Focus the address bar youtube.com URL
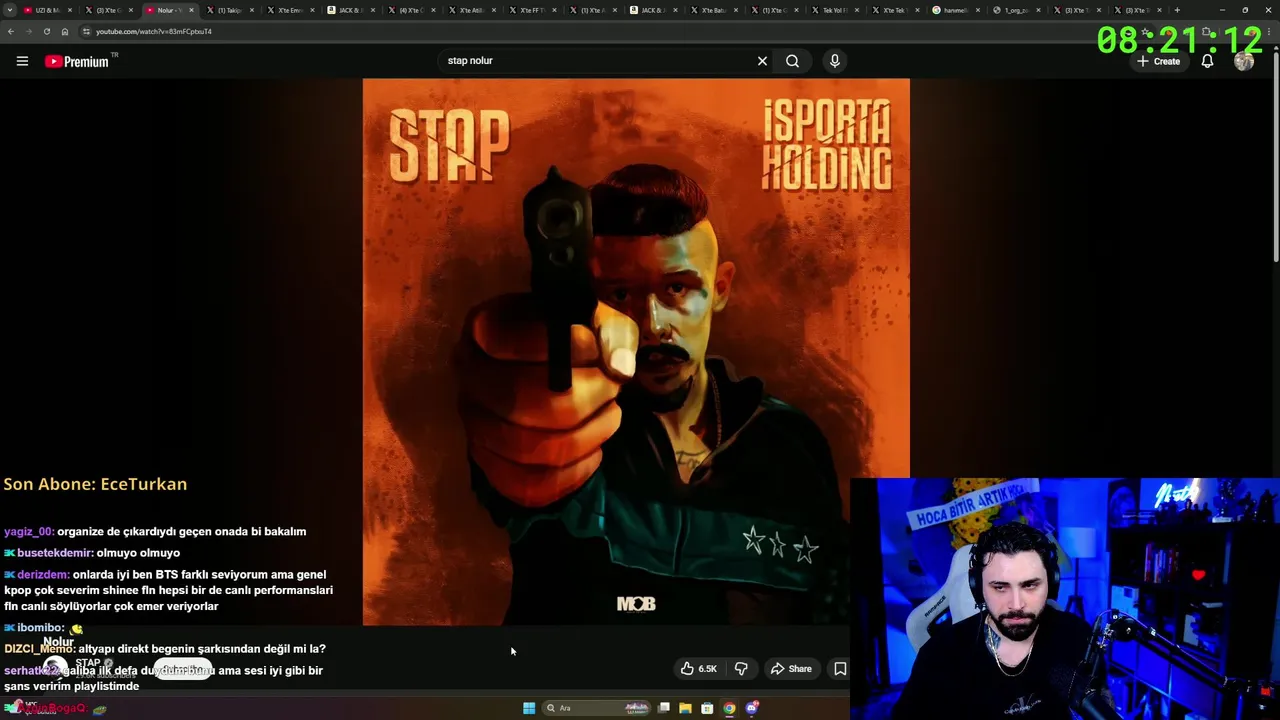The width and height of the screenshot is (1280, 720). tap(154, 31)
